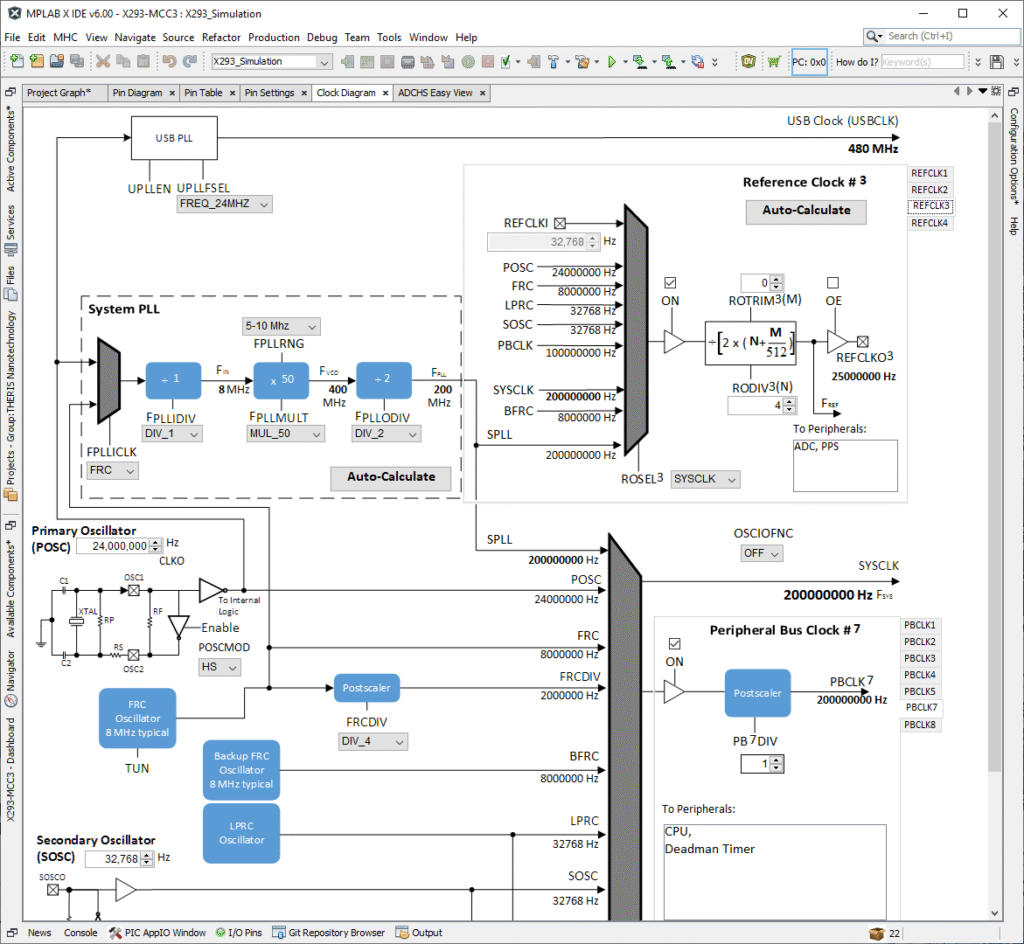Viewport: 1024px width, 944px height.
Task: Increase RODIV3 value with up arrow
Action: tap(790, 402)
